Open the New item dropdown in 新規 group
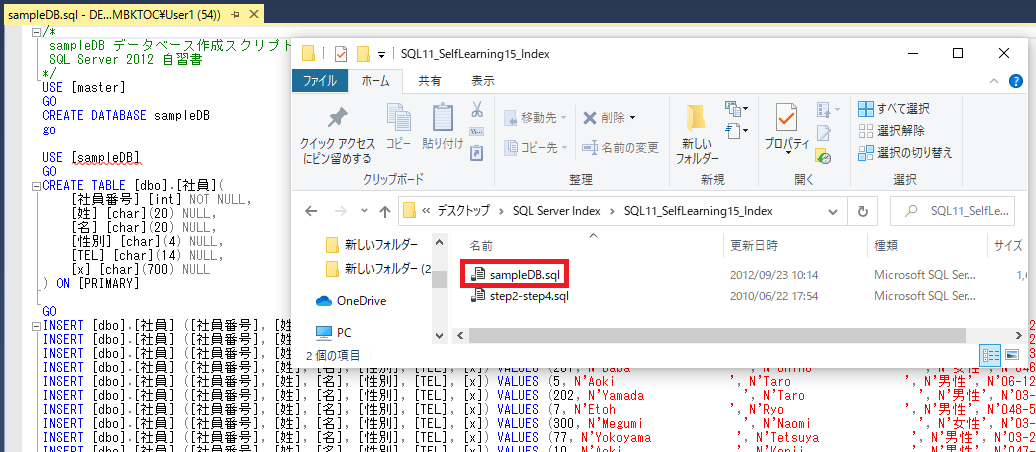Image resolution: width=1036 pixels, height=452 pixels. (x=737, y=108)
